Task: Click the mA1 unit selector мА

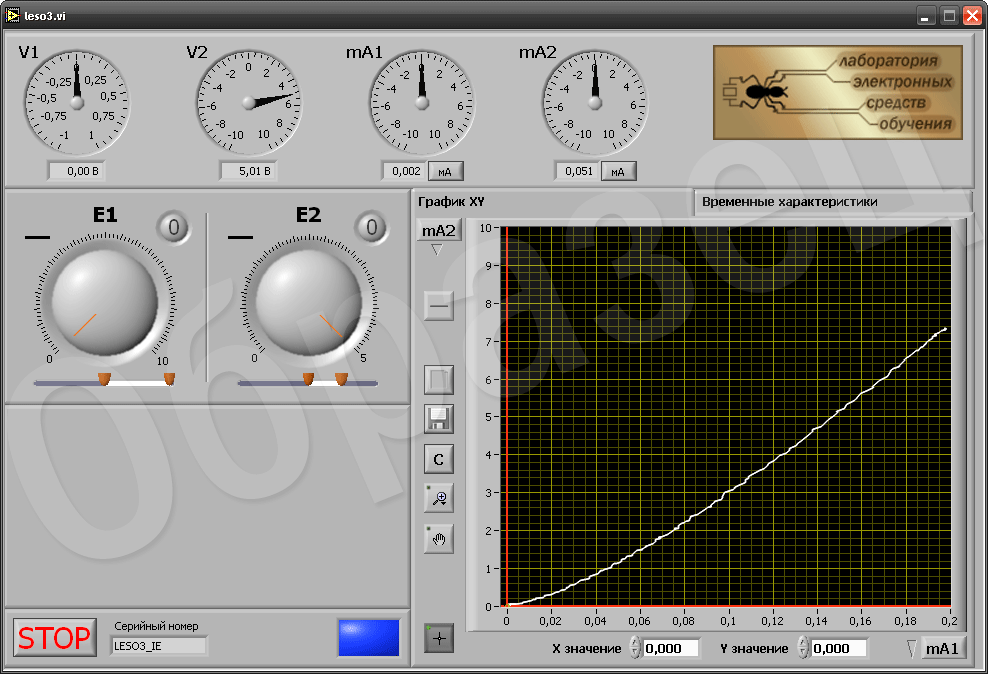Action: pyautogui.click(x=446, y=171)
